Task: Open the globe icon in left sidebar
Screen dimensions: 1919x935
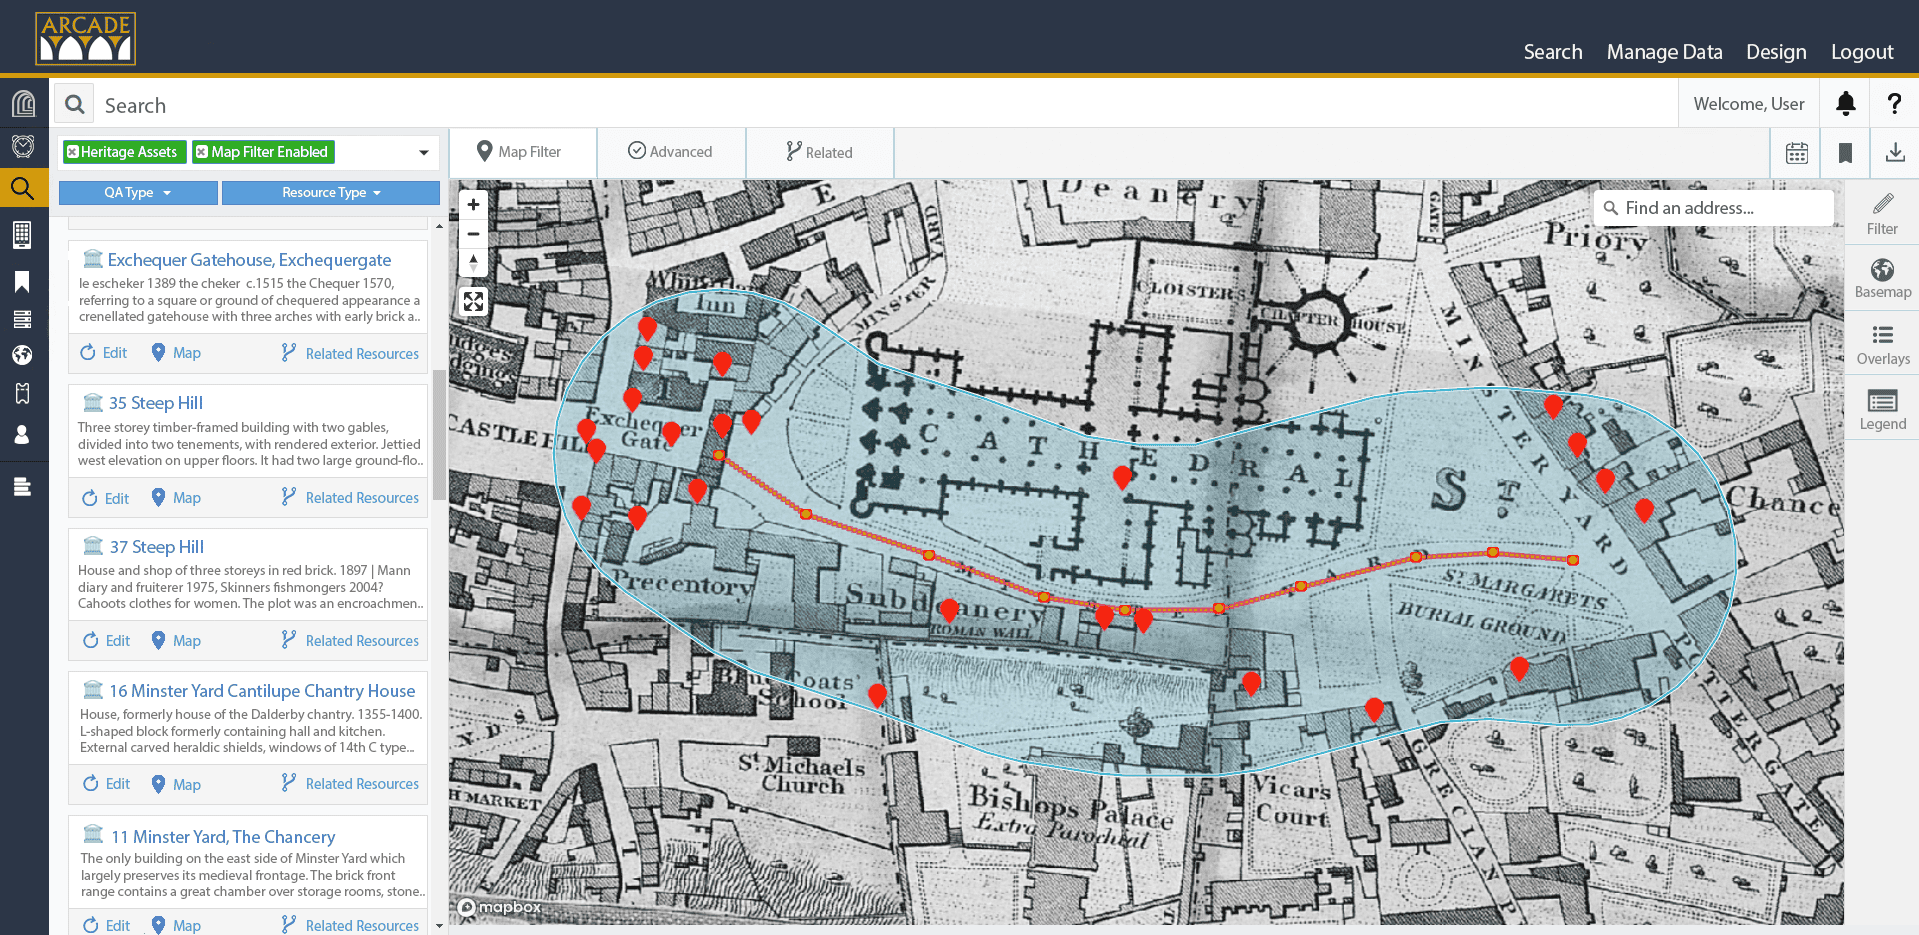Action: pyautogui.click(x=22, y=355)
